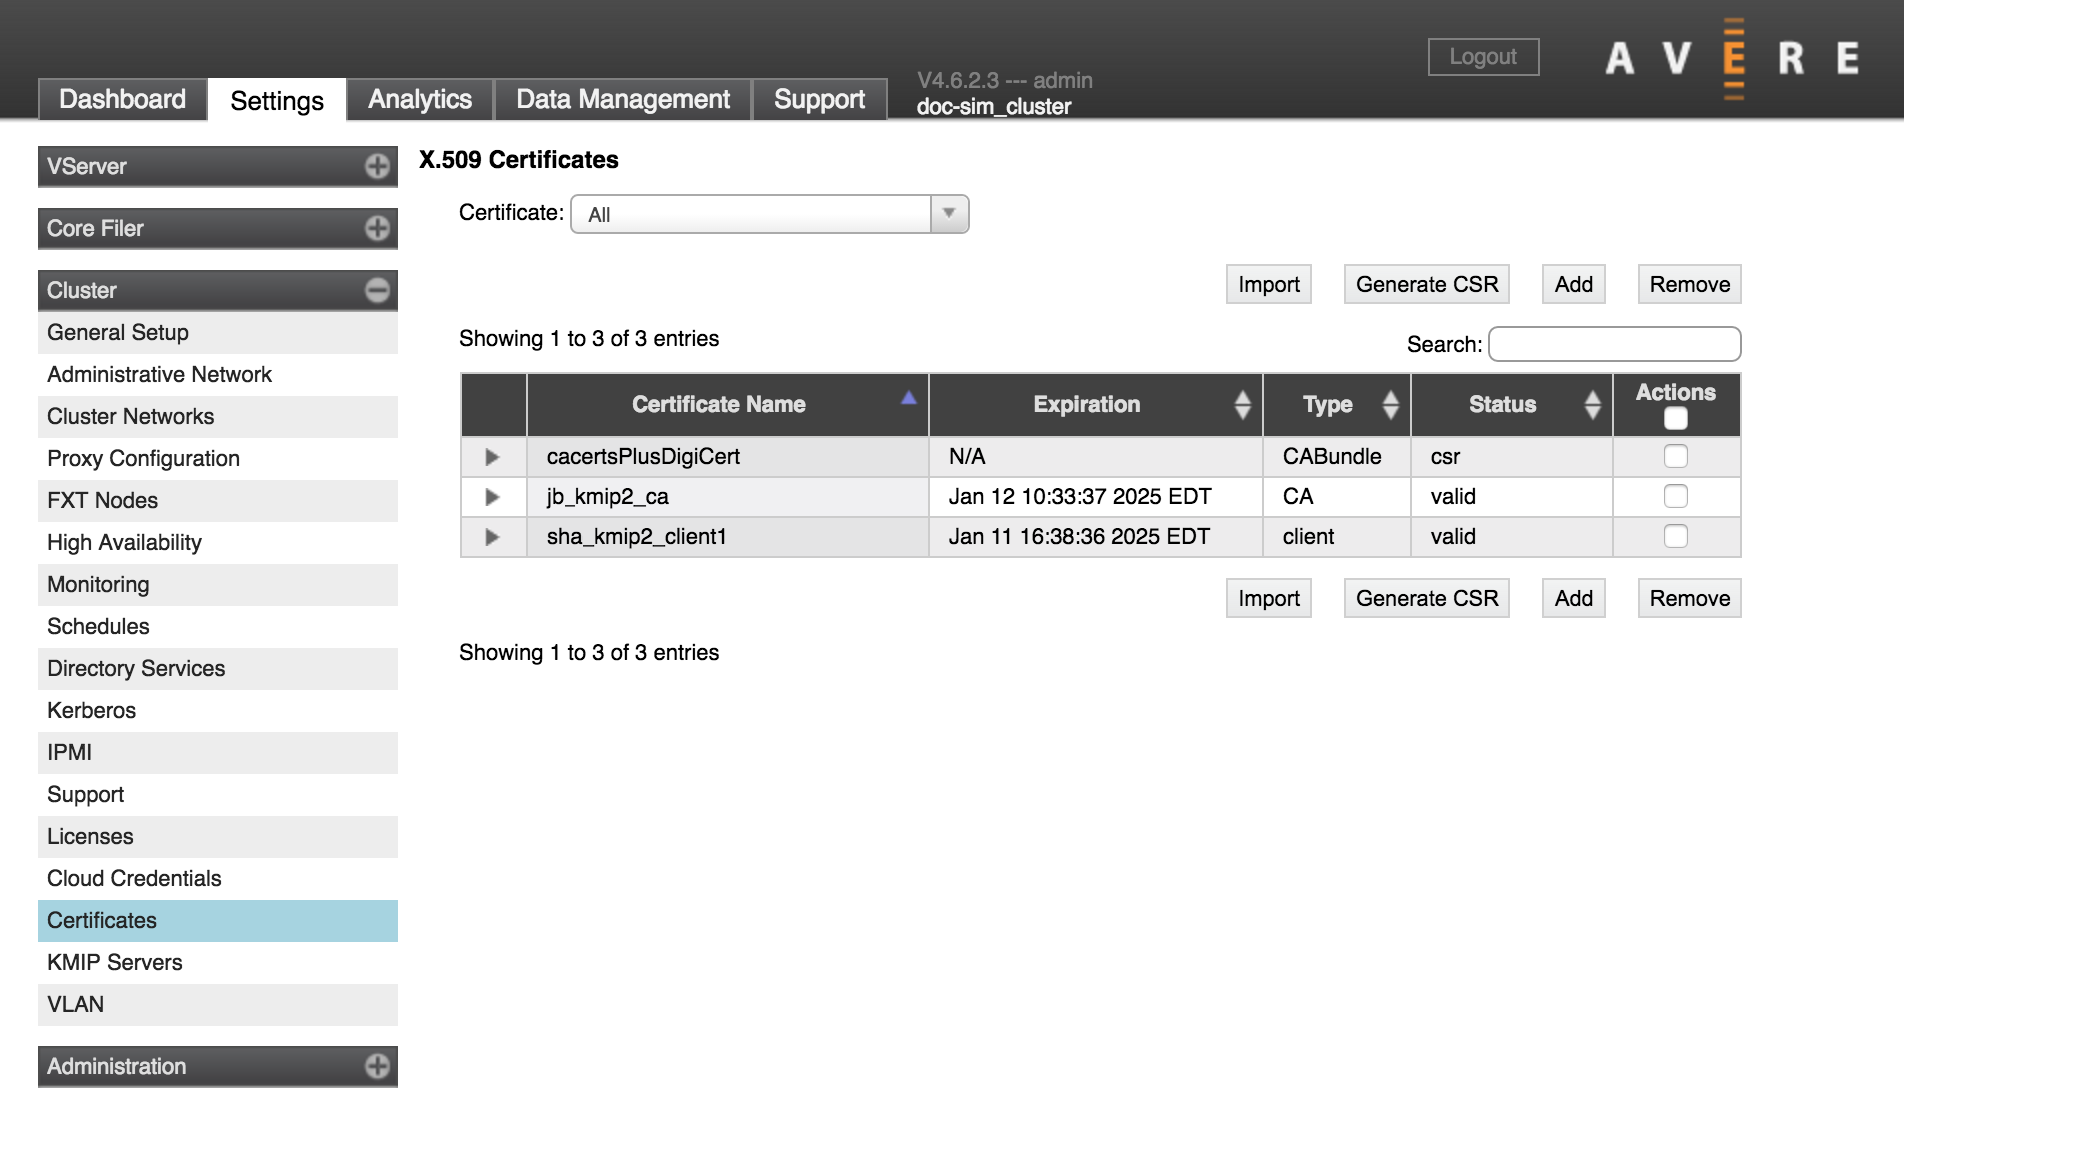The height and width of the screenshot is (1156, 2095).
Task: Open the Certificate filter dropdown
Action: [x=946, y=212]
